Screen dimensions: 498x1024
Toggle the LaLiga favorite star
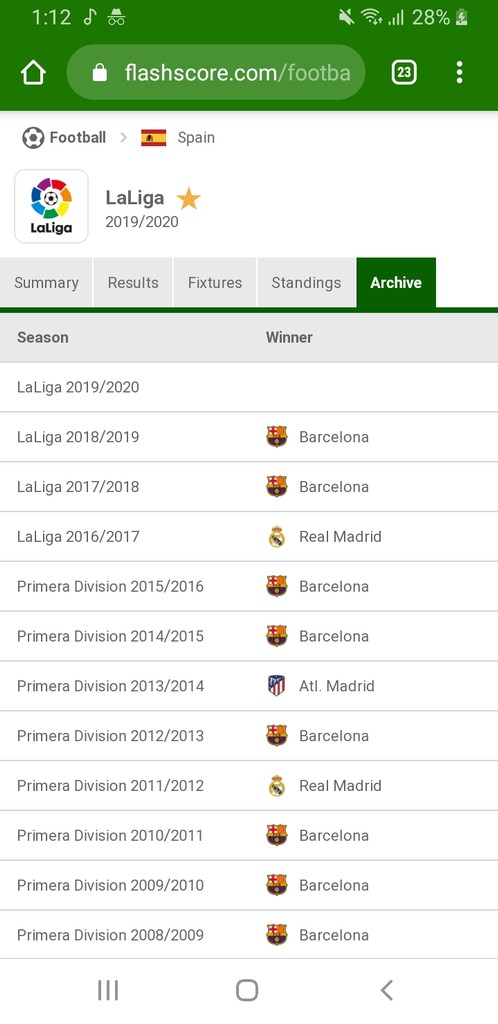click(189, 199)
